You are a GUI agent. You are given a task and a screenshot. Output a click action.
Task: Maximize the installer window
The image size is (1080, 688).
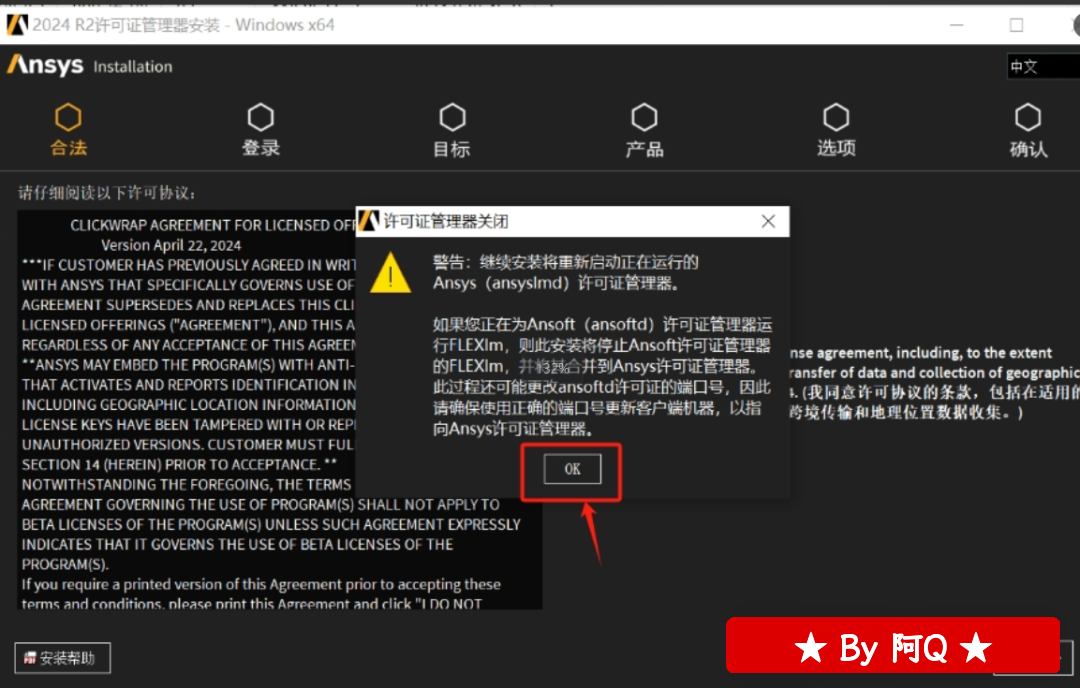click(x=1016, y=25)
